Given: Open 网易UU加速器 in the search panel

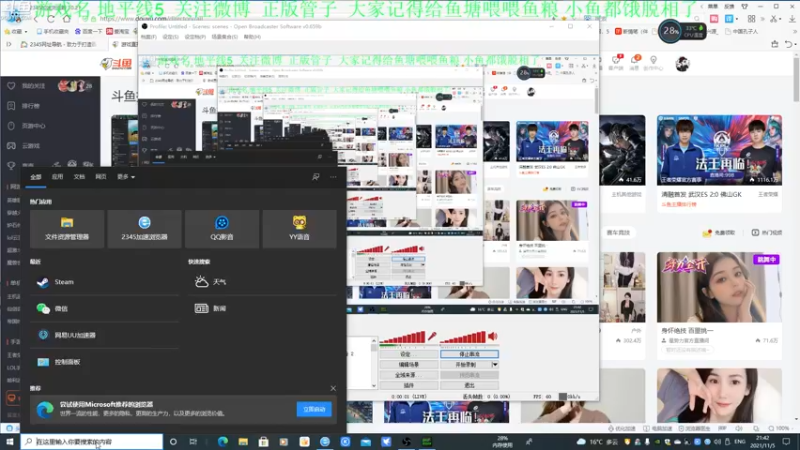Looking at the screenshot, I should point(105,335).
